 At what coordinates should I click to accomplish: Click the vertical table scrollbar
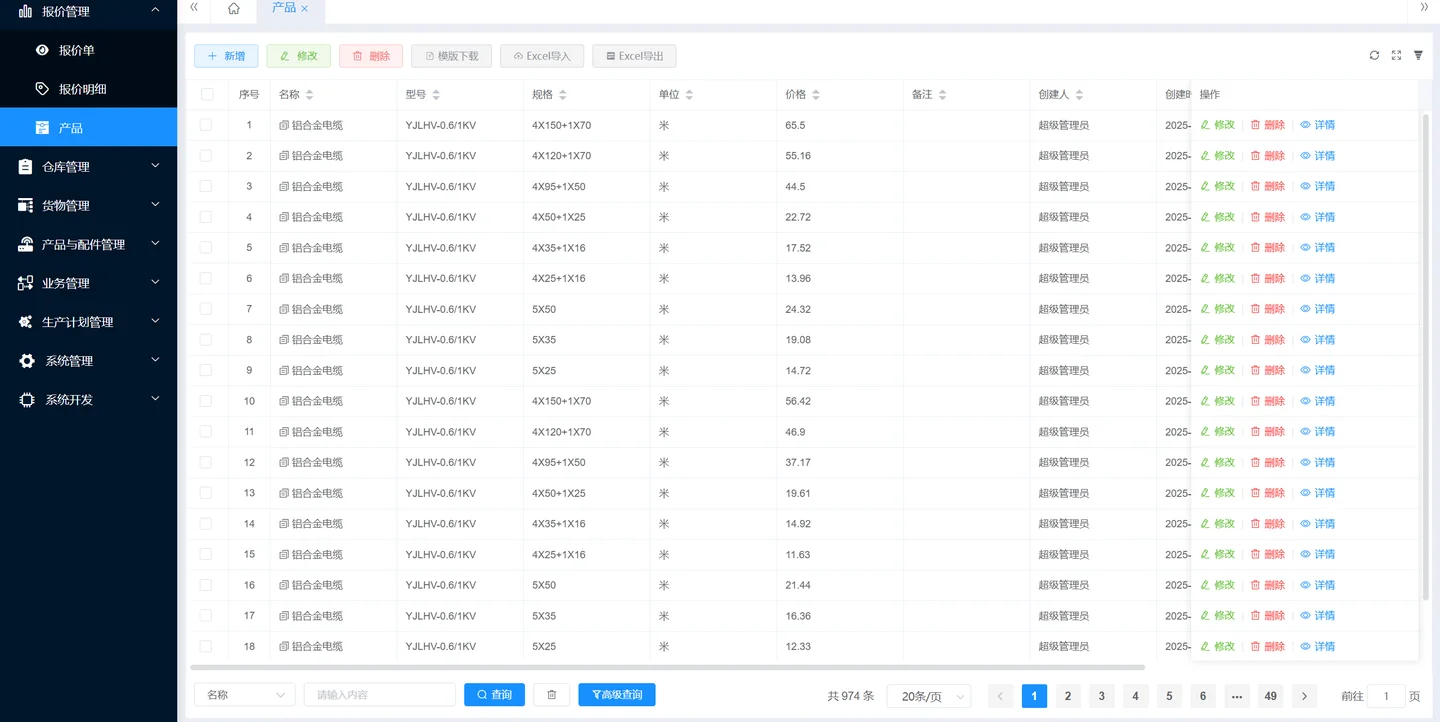pyautogui.click(x=1426, y=357)
